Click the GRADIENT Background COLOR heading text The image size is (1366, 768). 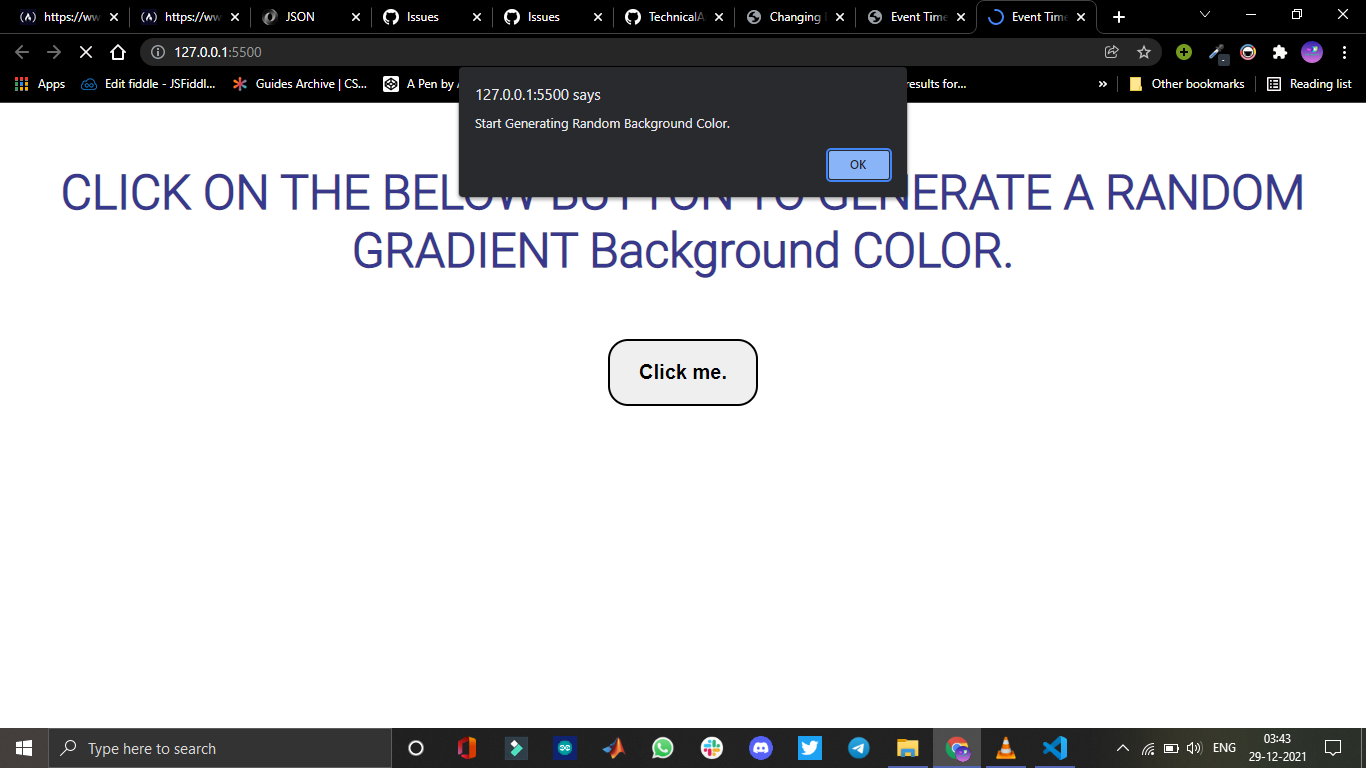click(x=683, y=250)
